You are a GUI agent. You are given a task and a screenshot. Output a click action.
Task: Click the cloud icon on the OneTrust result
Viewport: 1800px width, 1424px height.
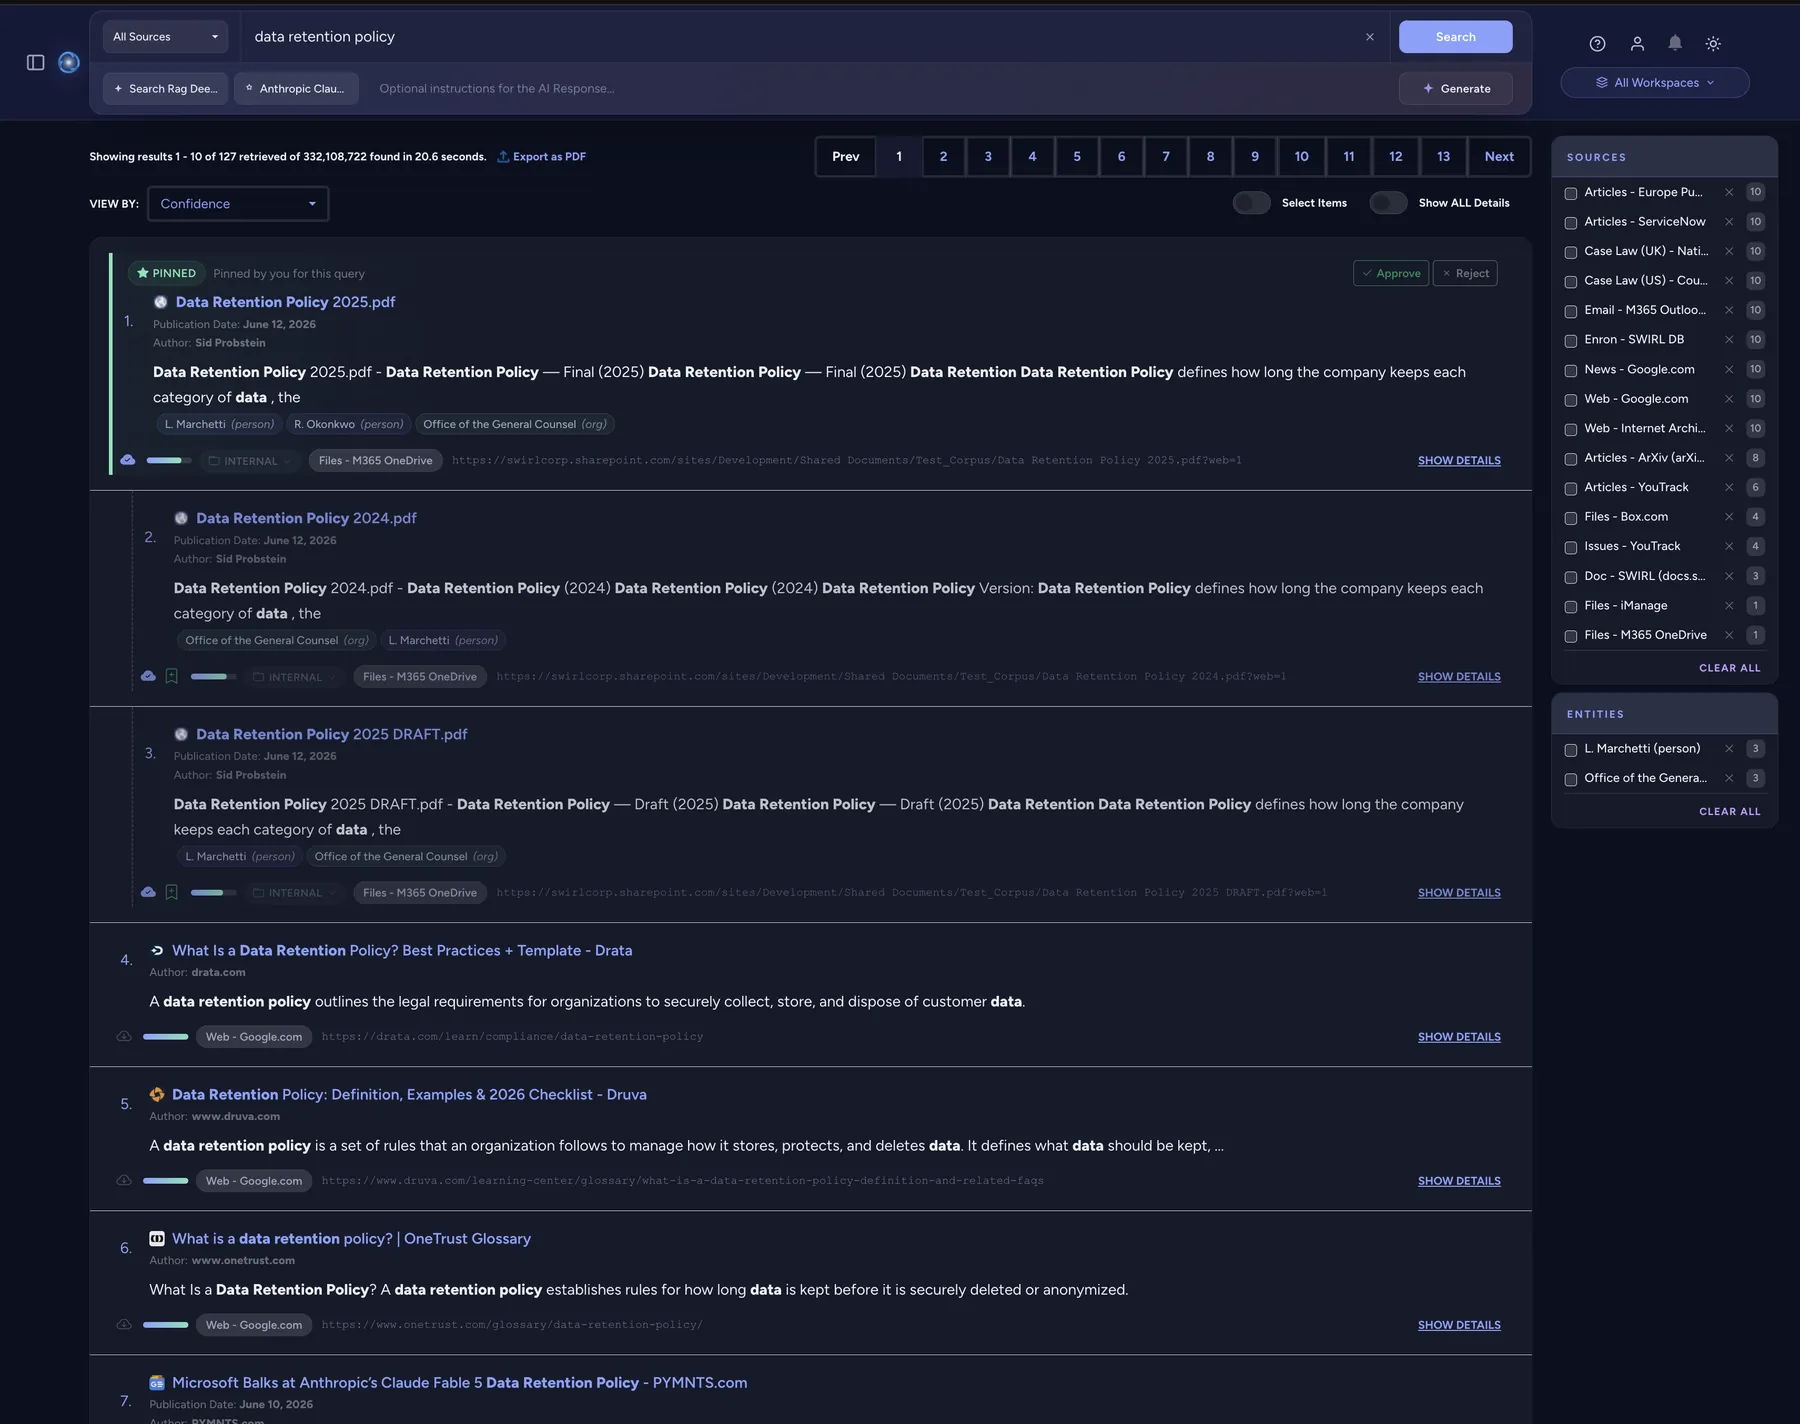124,1324
